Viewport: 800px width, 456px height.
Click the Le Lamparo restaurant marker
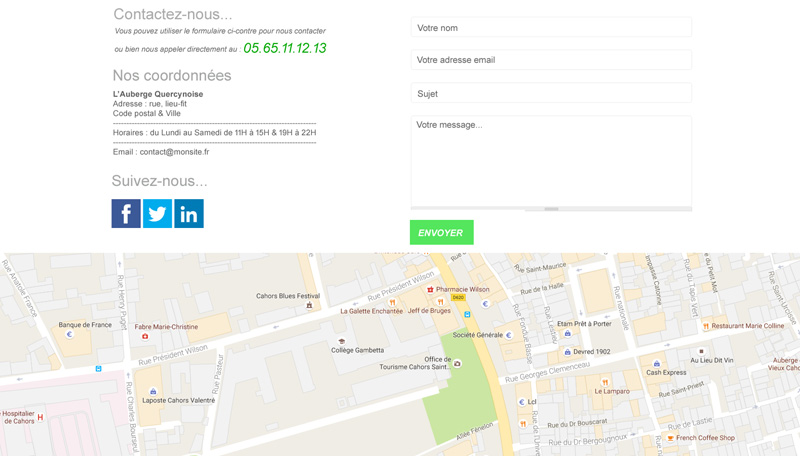pos(605,382)
